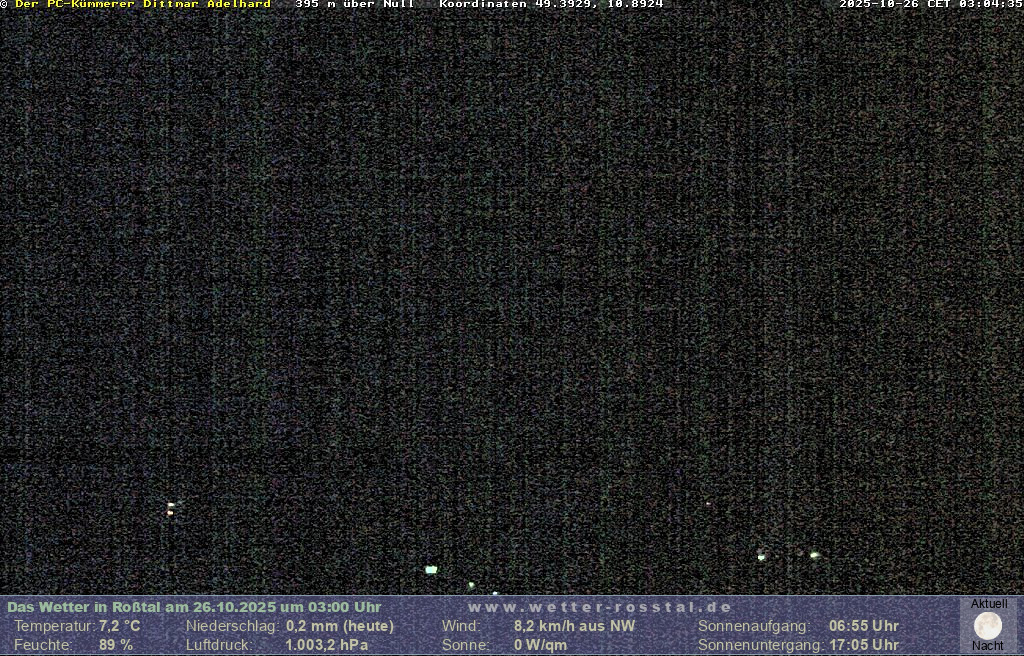
Task: Click the Niederschlag 0,2 mm (heute) reading
Action: click(x=340, y=626)
